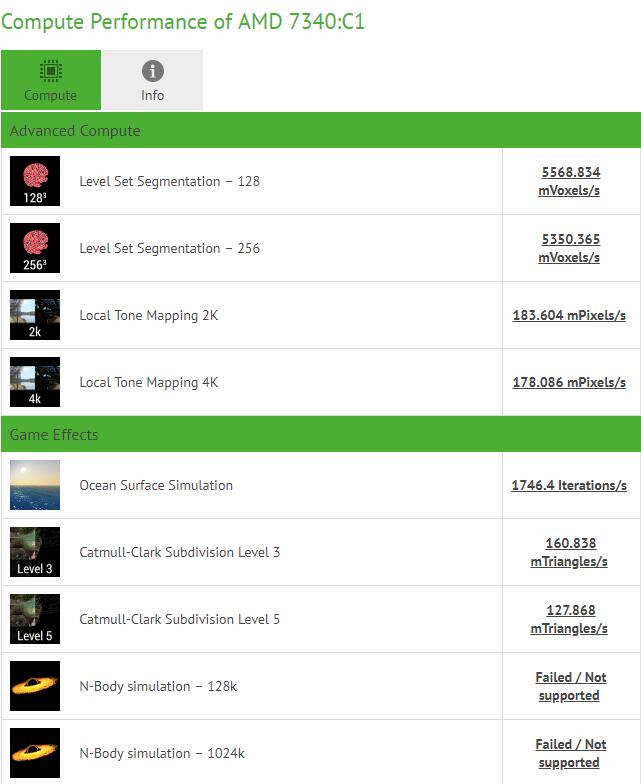Viewport: 641px width, 784px height.
Task: Click the Catmull-Clark Level 5 icon
Action: pyautogui.click(x=35, y=619)
